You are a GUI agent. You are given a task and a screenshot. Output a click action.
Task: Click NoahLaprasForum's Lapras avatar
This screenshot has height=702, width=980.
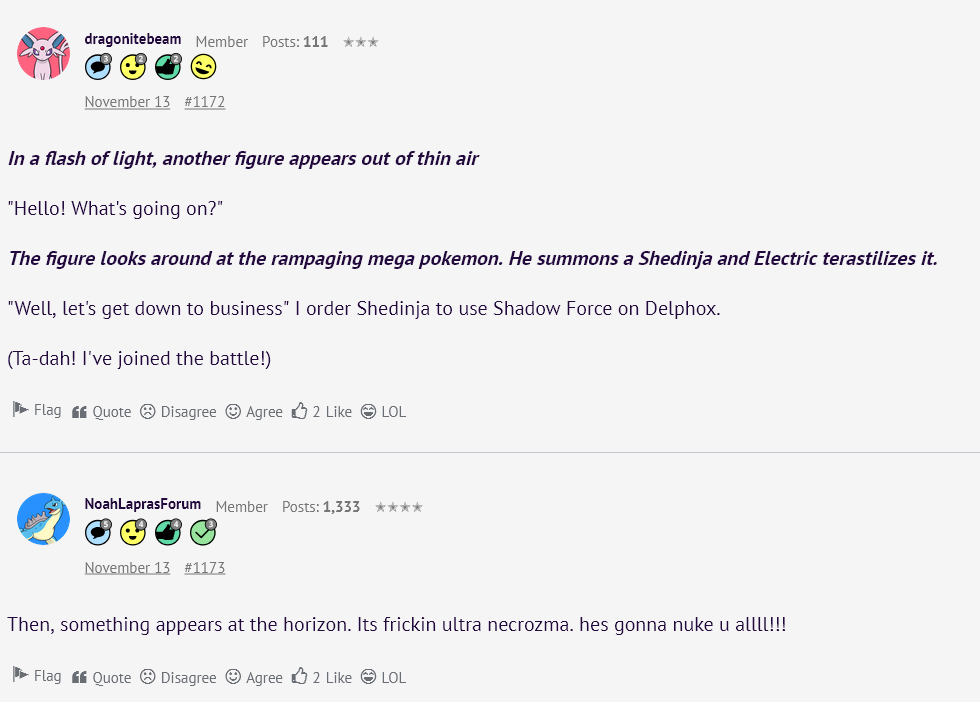tap(43, 519)
